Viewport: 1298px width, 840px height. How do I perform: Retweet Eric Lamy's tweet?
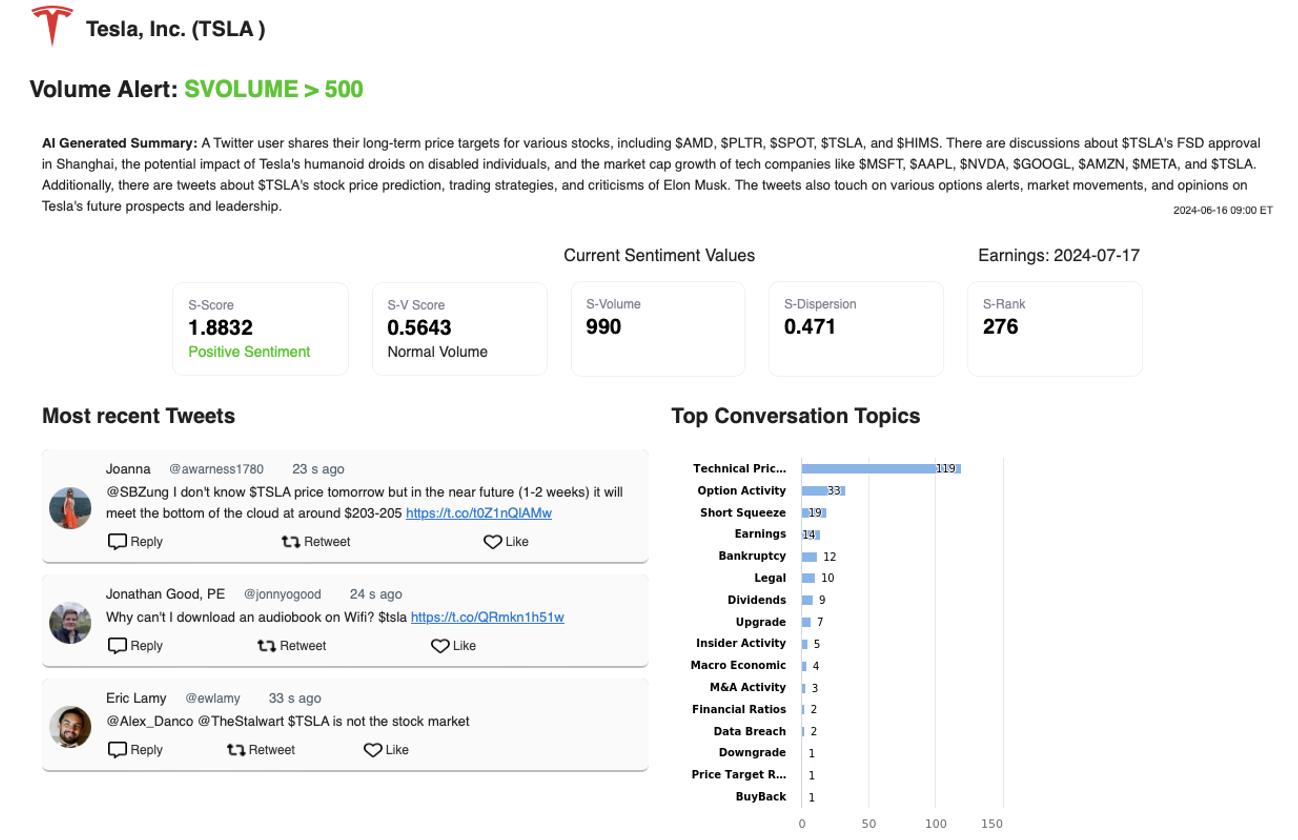click(x=261, y=750)
